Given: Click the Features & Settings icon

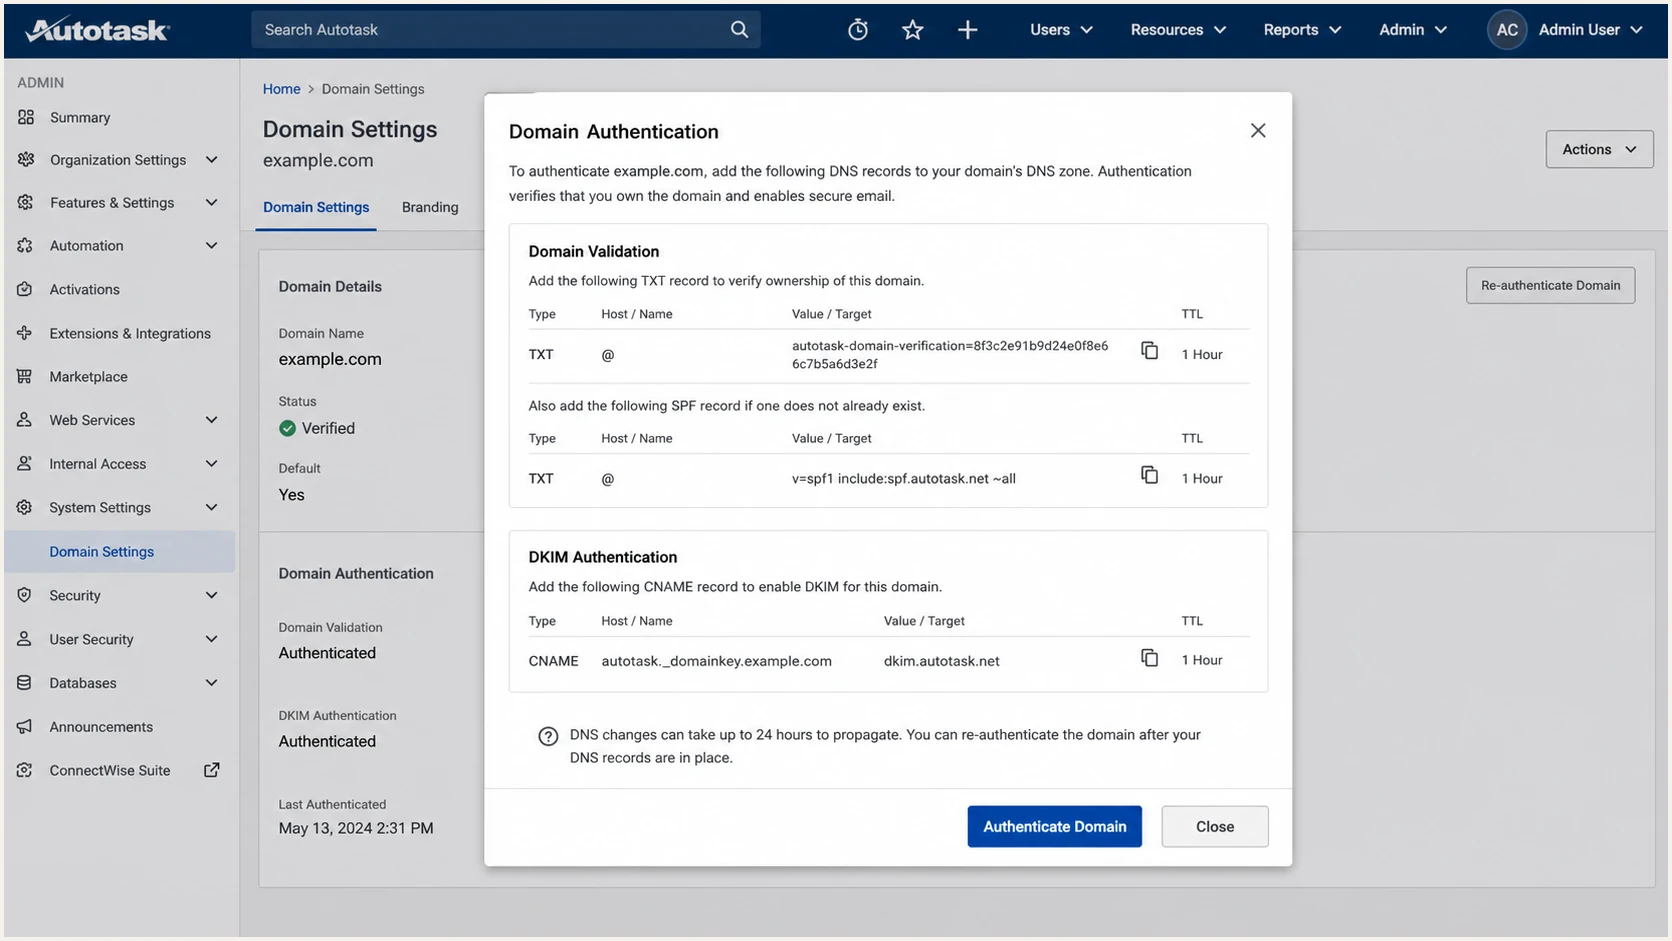Looking at the screenshot, I should (26, 202).
